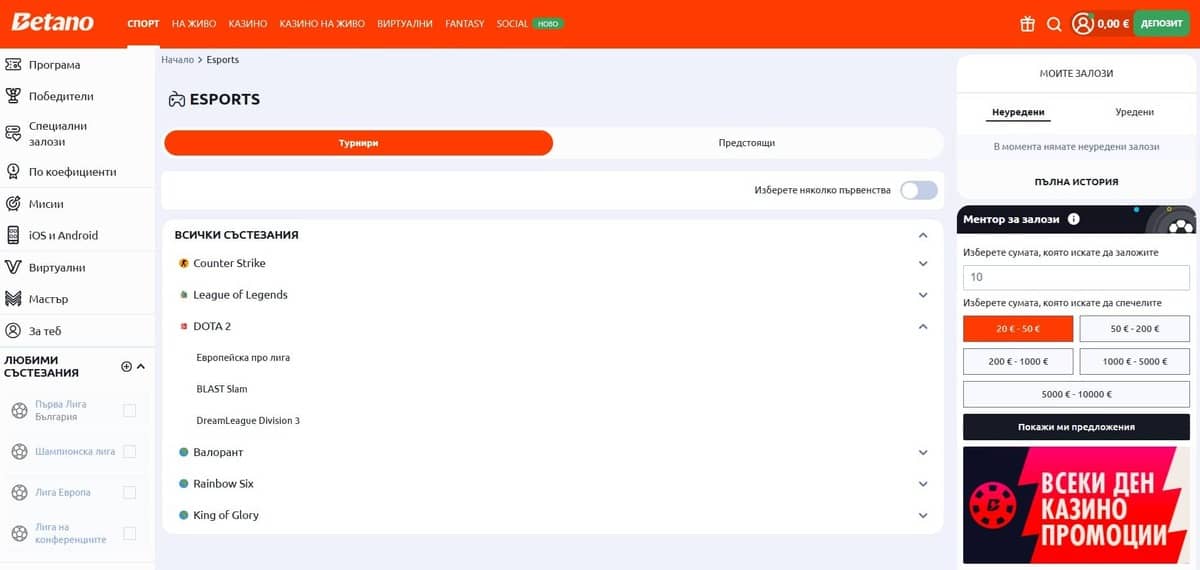
Task: Click the Виртуални V icon
Action: tap(13, 267)
